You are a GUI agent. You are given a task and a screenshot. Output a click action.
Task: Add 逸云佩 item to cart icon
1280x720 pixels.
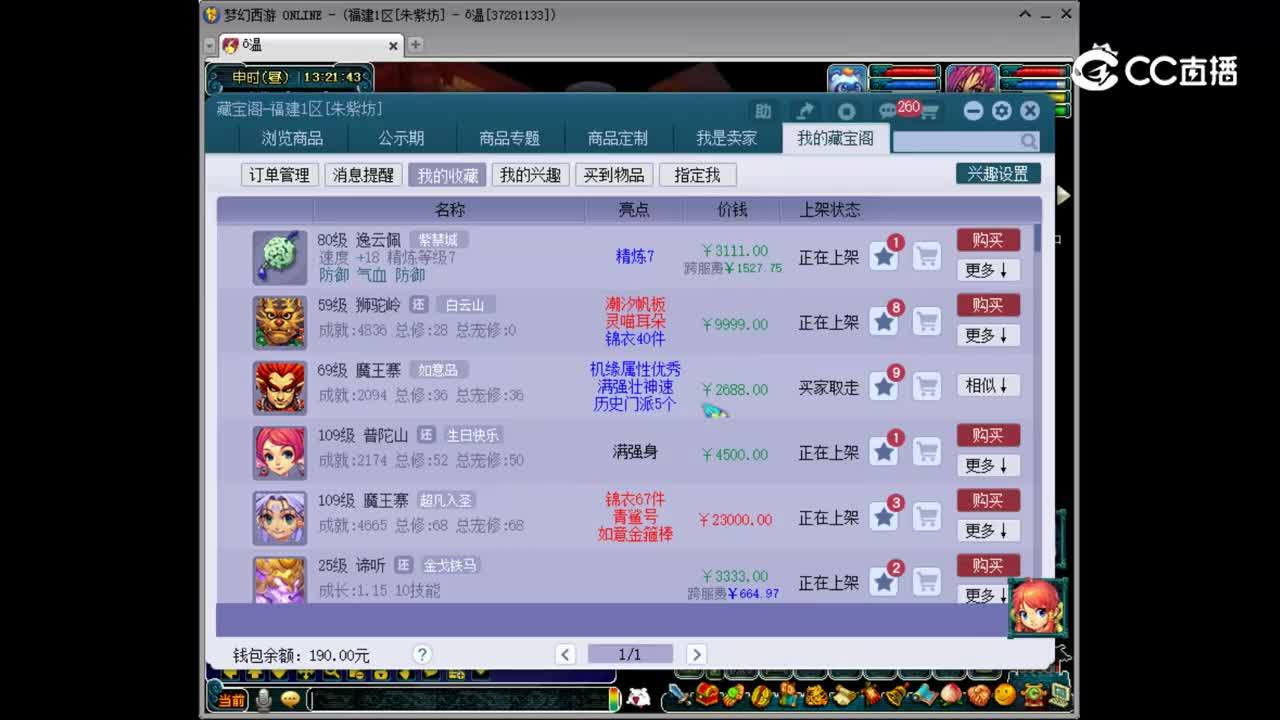pyautogui.click(x=927, y=257)
